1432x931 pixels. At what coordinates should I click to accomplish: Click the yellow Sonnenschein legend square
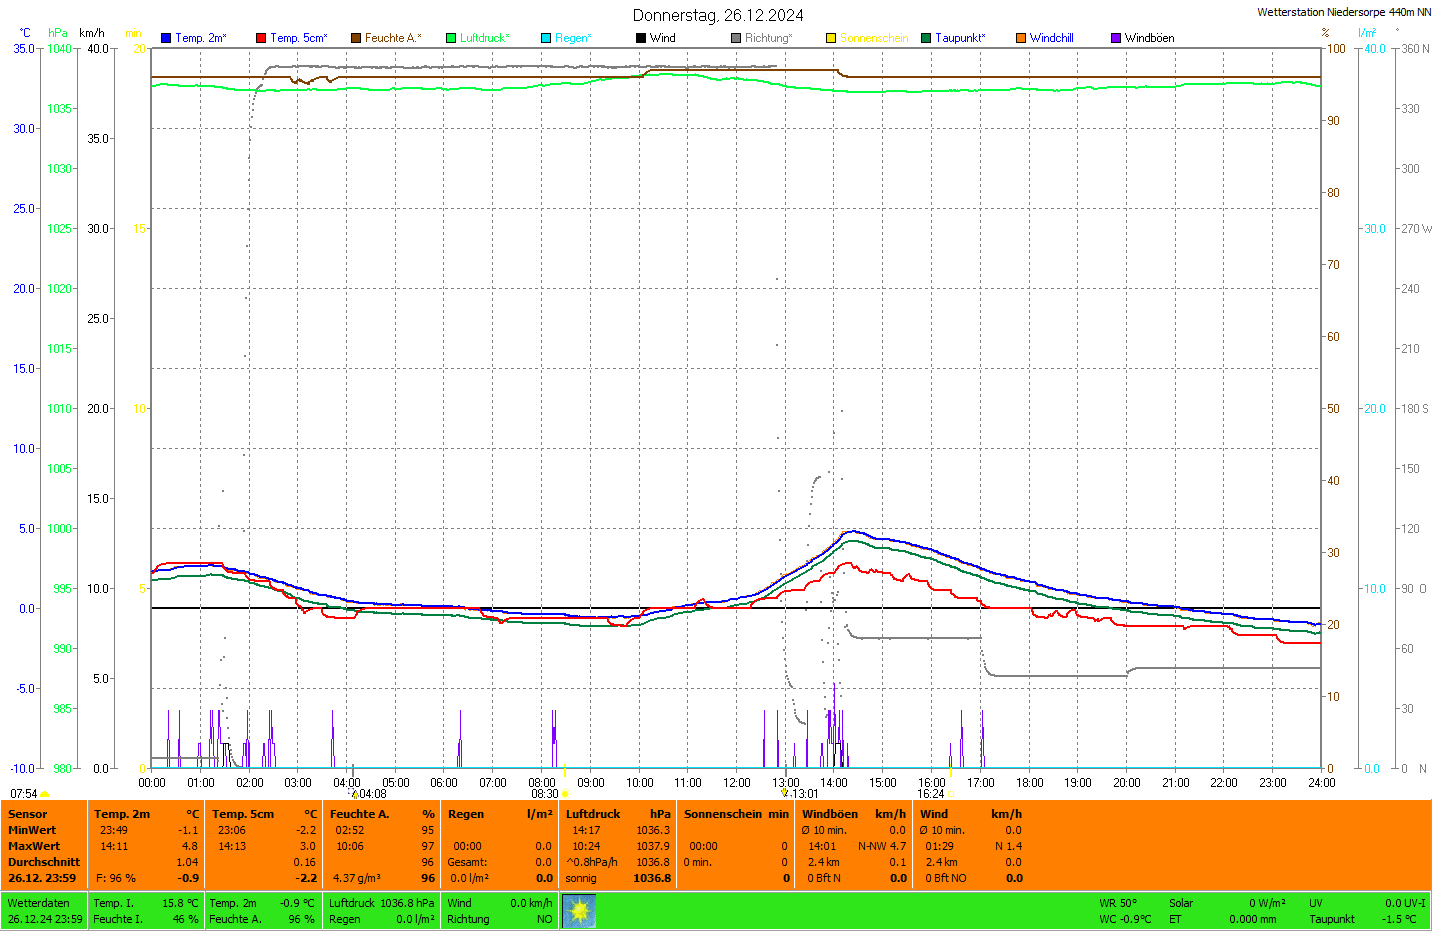(x=831, y=38)
